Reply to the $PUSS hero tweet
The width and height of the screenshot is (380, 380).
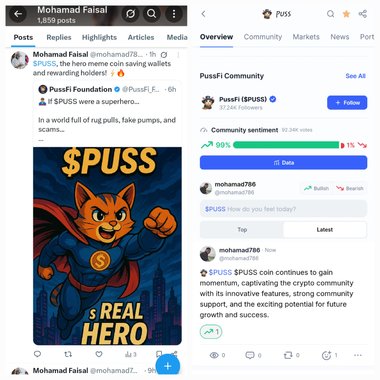point(37,354)
